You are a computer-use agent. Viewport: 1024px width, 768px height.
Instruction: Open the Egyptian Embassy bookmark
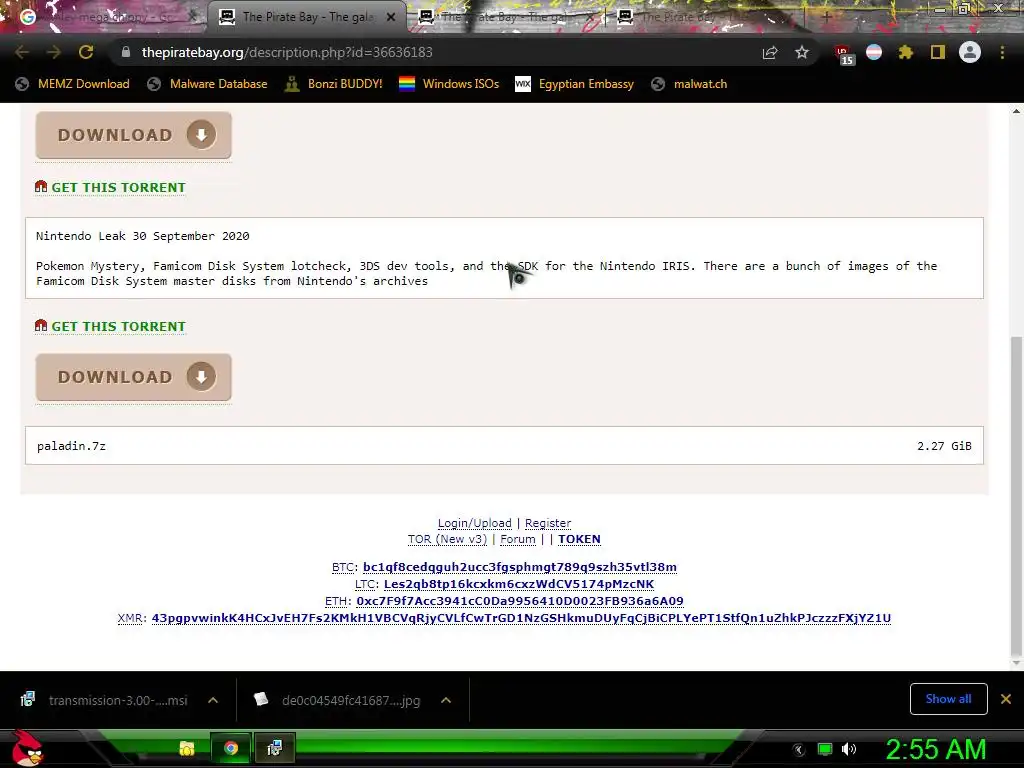[574, 84]
